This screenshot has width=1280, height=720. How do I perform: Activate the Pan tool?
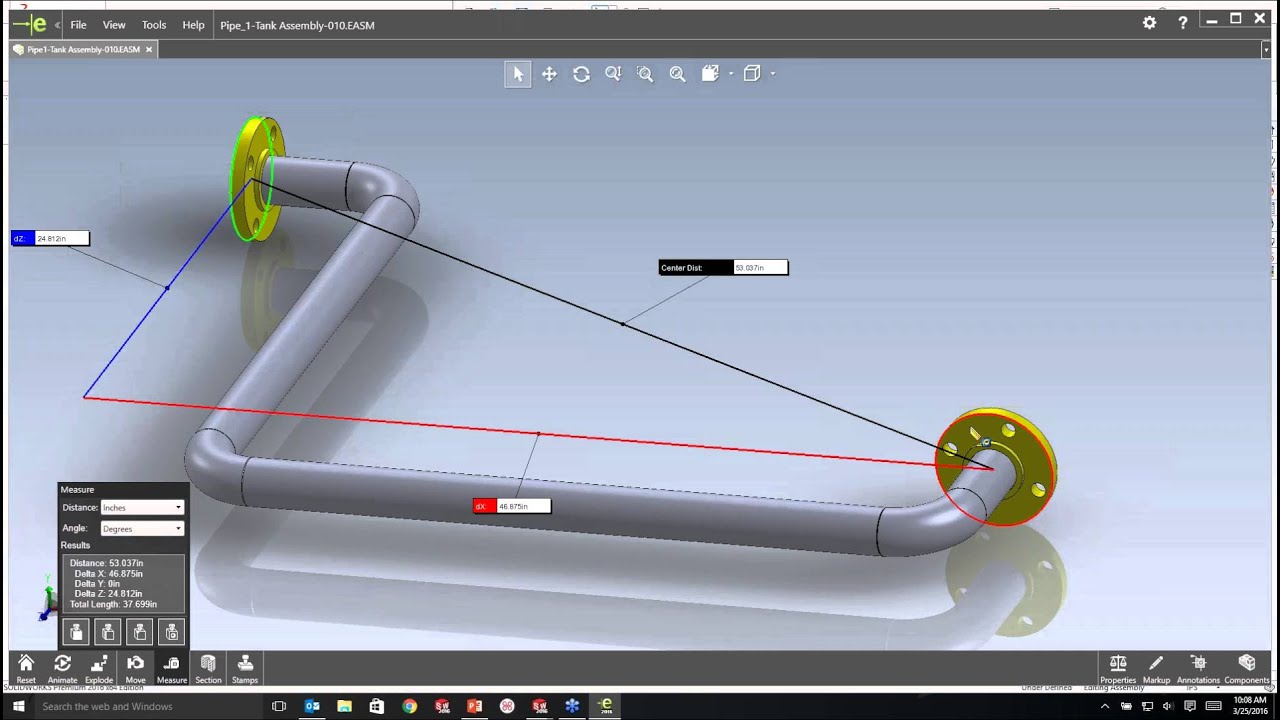[x=549, y=74]
